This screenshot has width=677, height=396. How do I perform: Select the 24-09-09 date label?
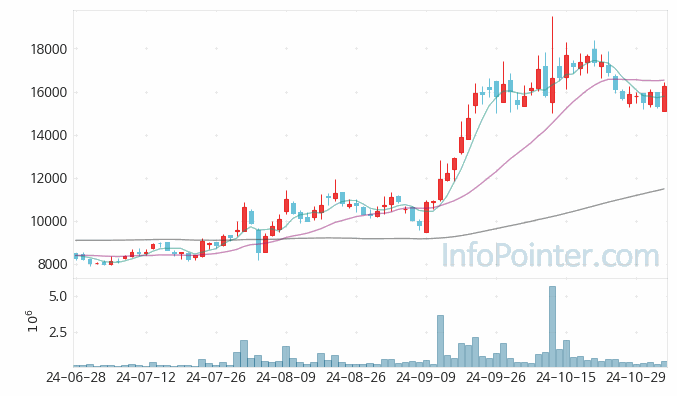(426, 377)
